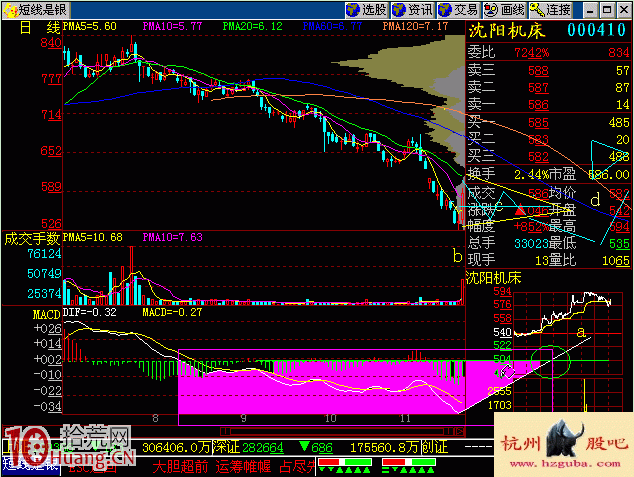This screenshot has width=634, height=477.
Task: Click the shapes icon on 画线
Action: click(x=491, y=10)
